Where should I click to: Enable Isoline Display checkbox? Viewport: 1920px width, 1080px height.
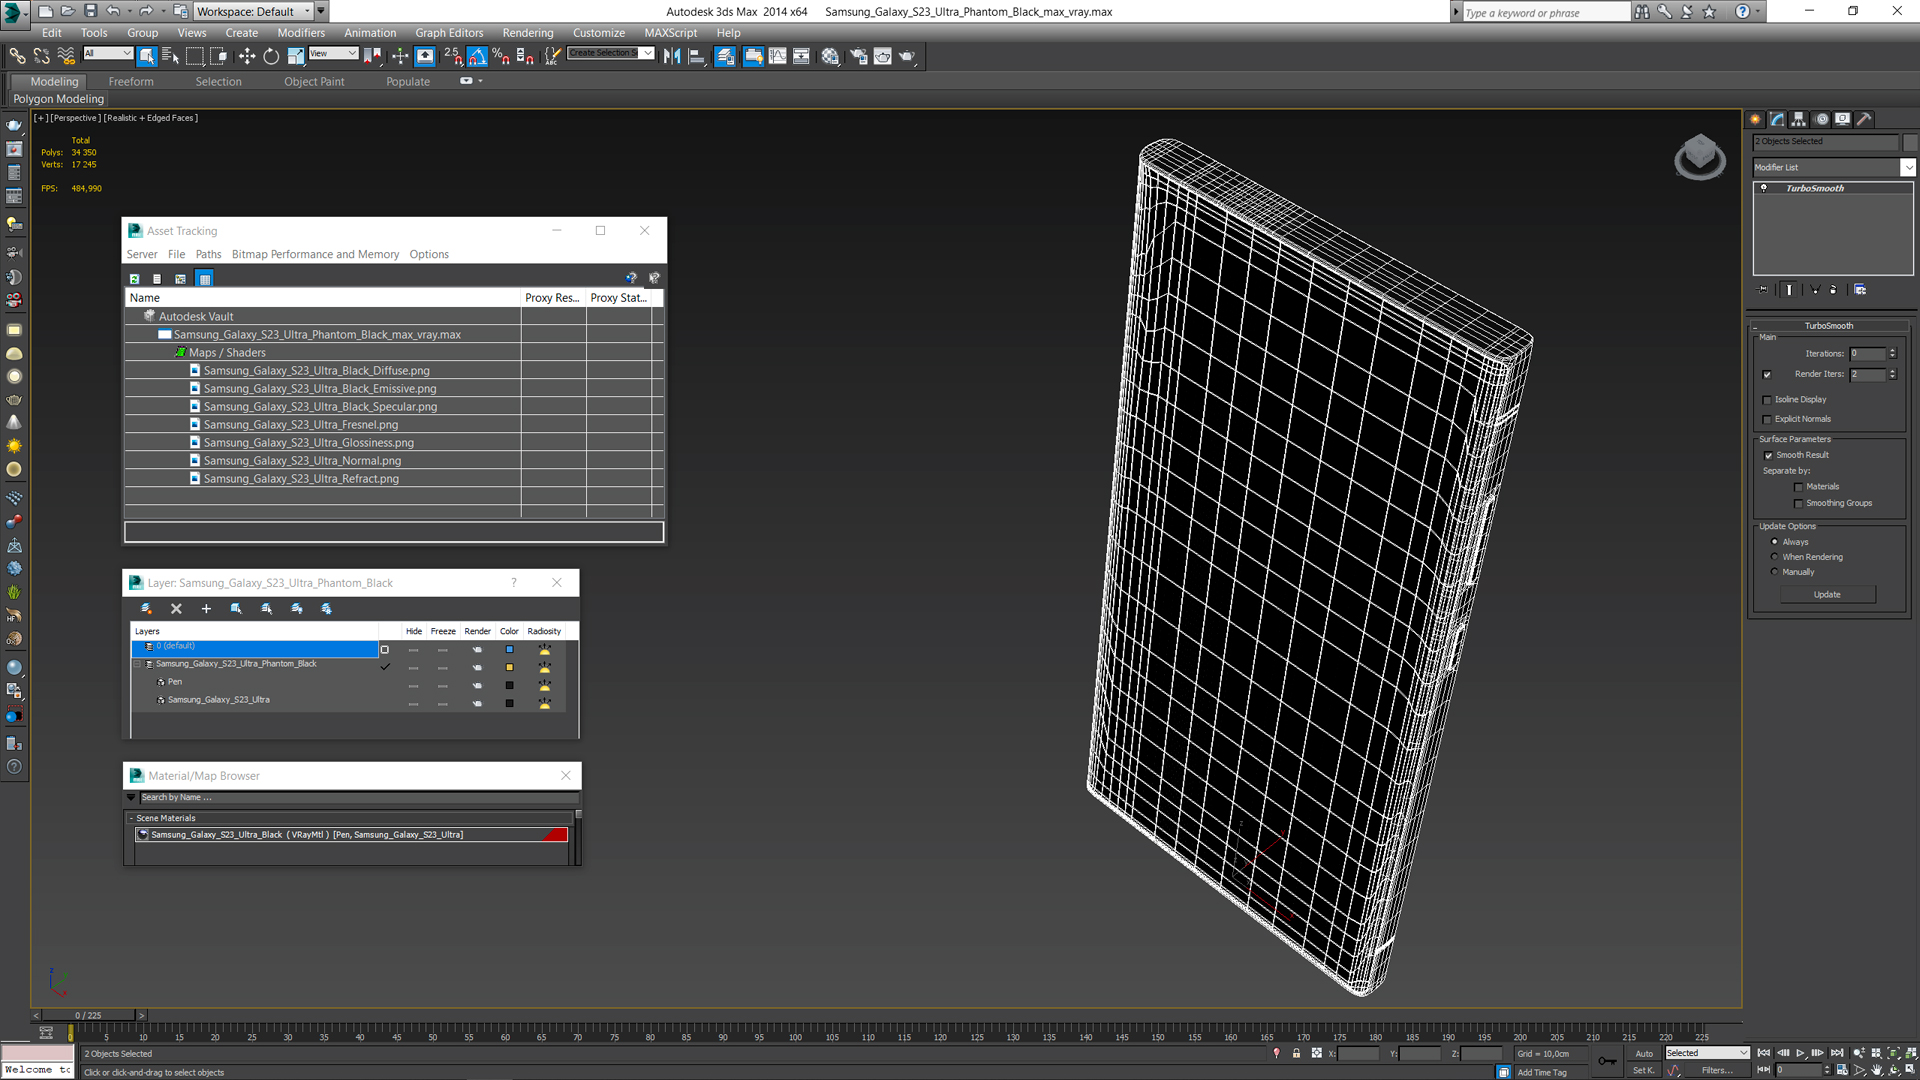[x=1767, y=400]
